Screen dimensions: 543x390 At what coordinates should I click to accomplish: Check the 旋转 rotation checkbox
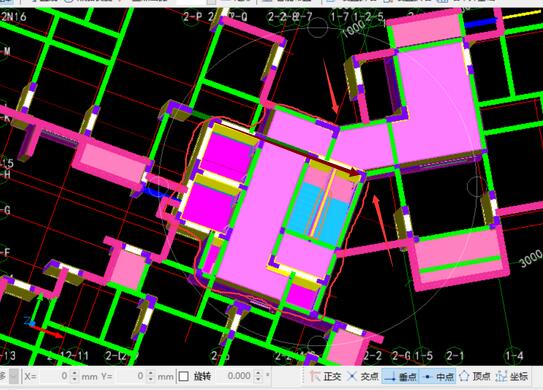[x=184, y=376]
